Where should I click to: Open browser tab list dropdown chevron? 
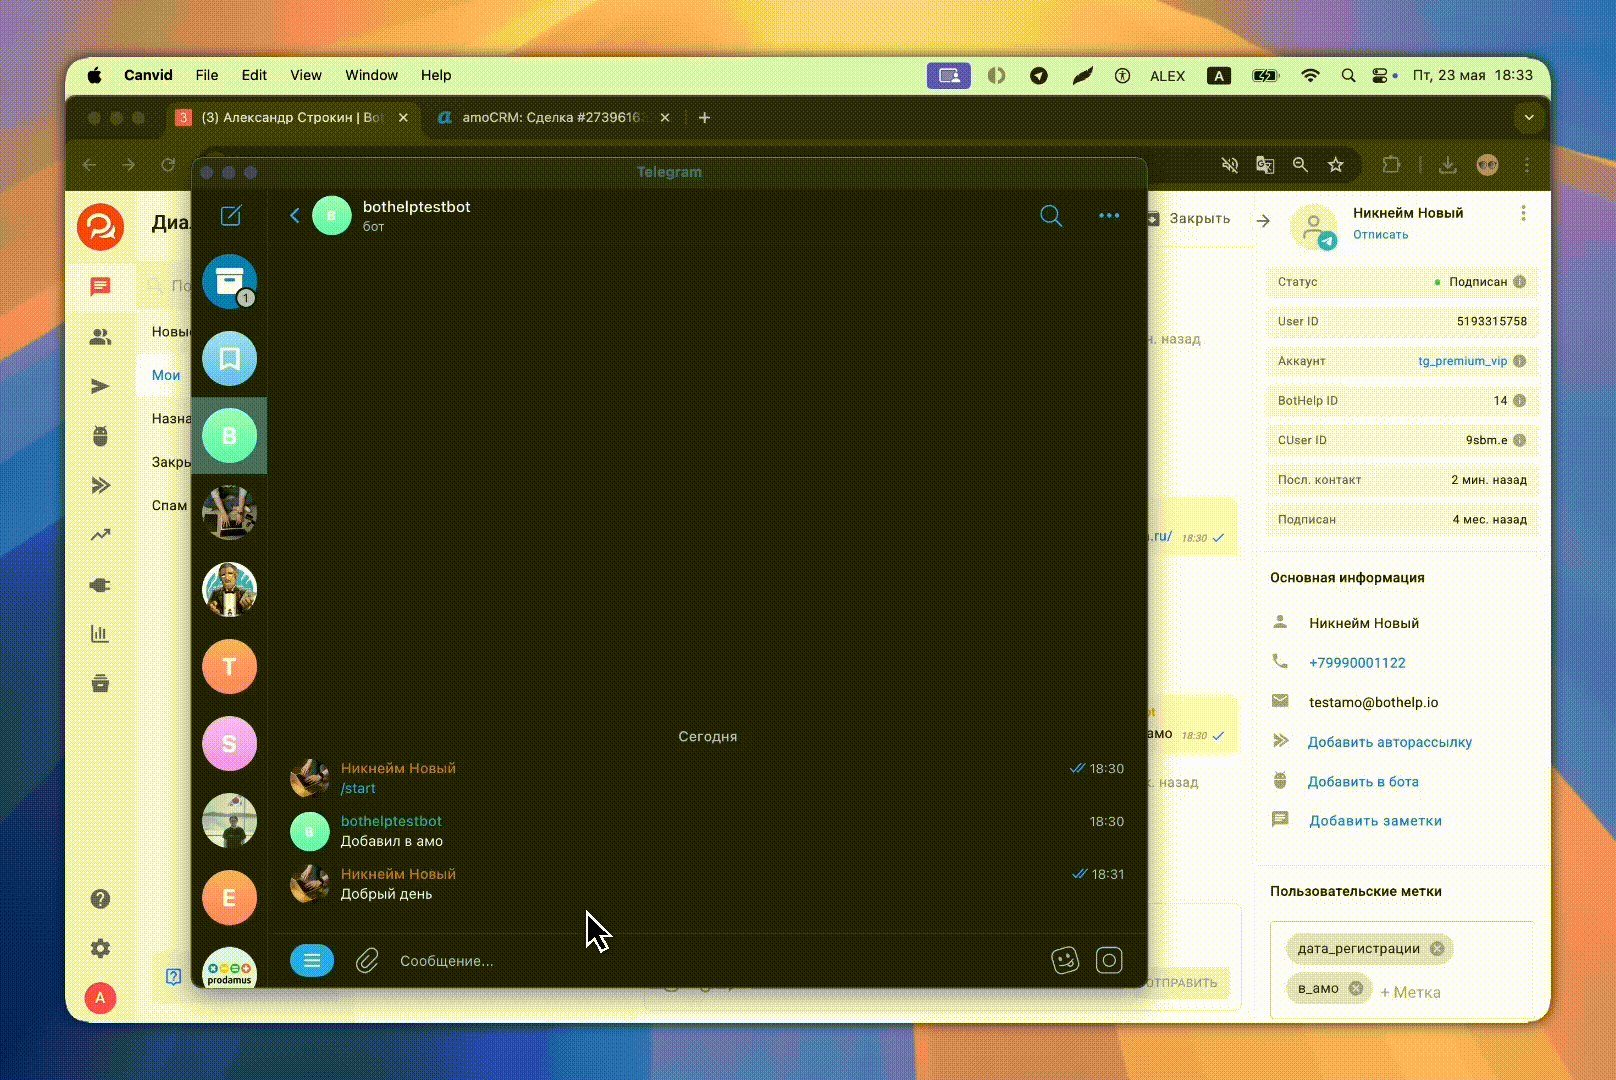[x=1528, y=117]
